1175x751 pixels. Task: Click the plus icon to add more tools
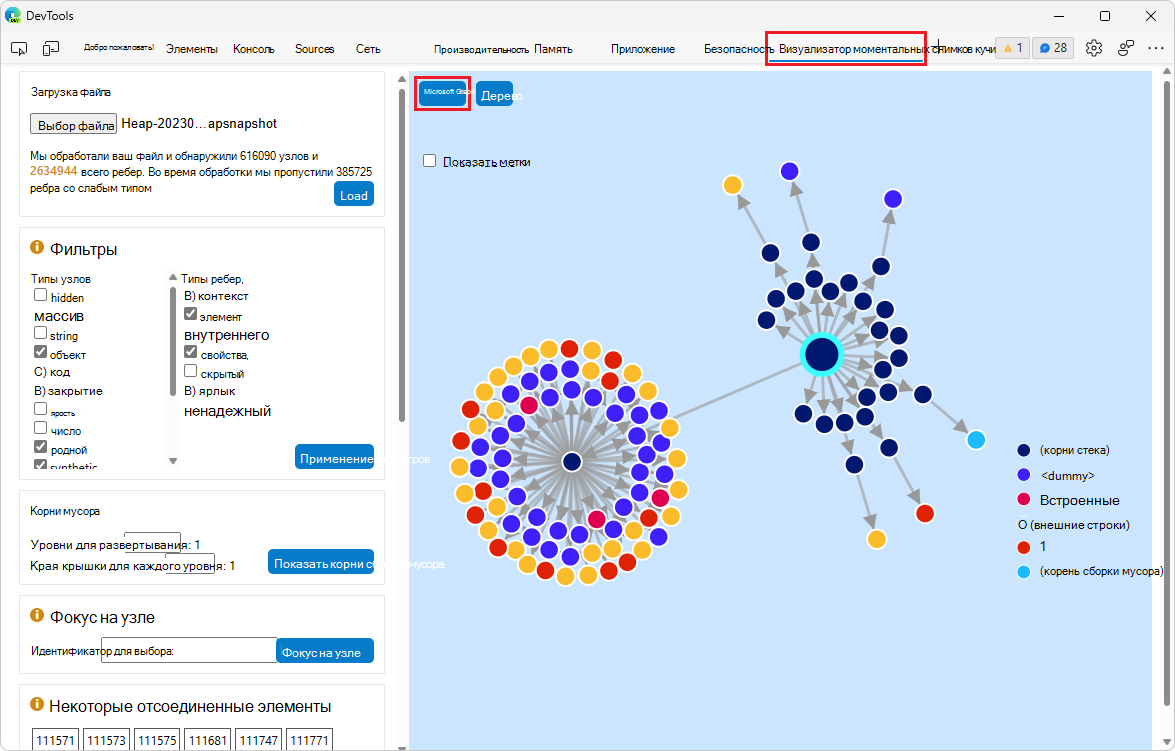[x=938, y=48]
